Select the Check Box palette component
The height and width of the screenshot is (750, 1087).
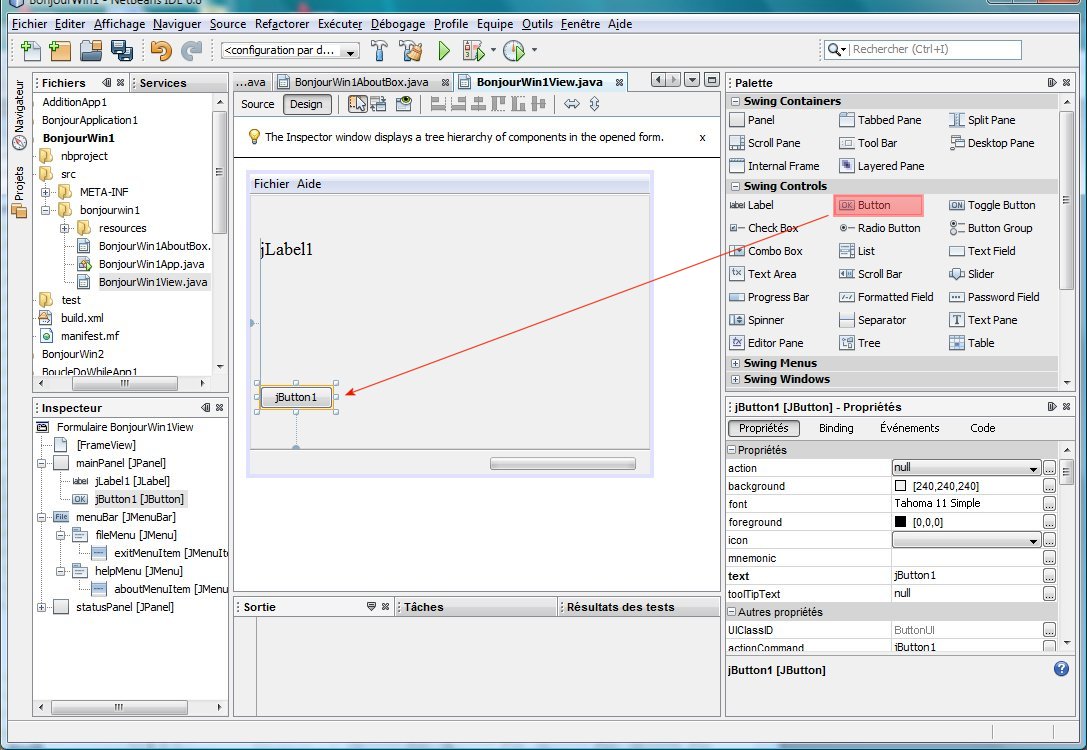point(764,228)
